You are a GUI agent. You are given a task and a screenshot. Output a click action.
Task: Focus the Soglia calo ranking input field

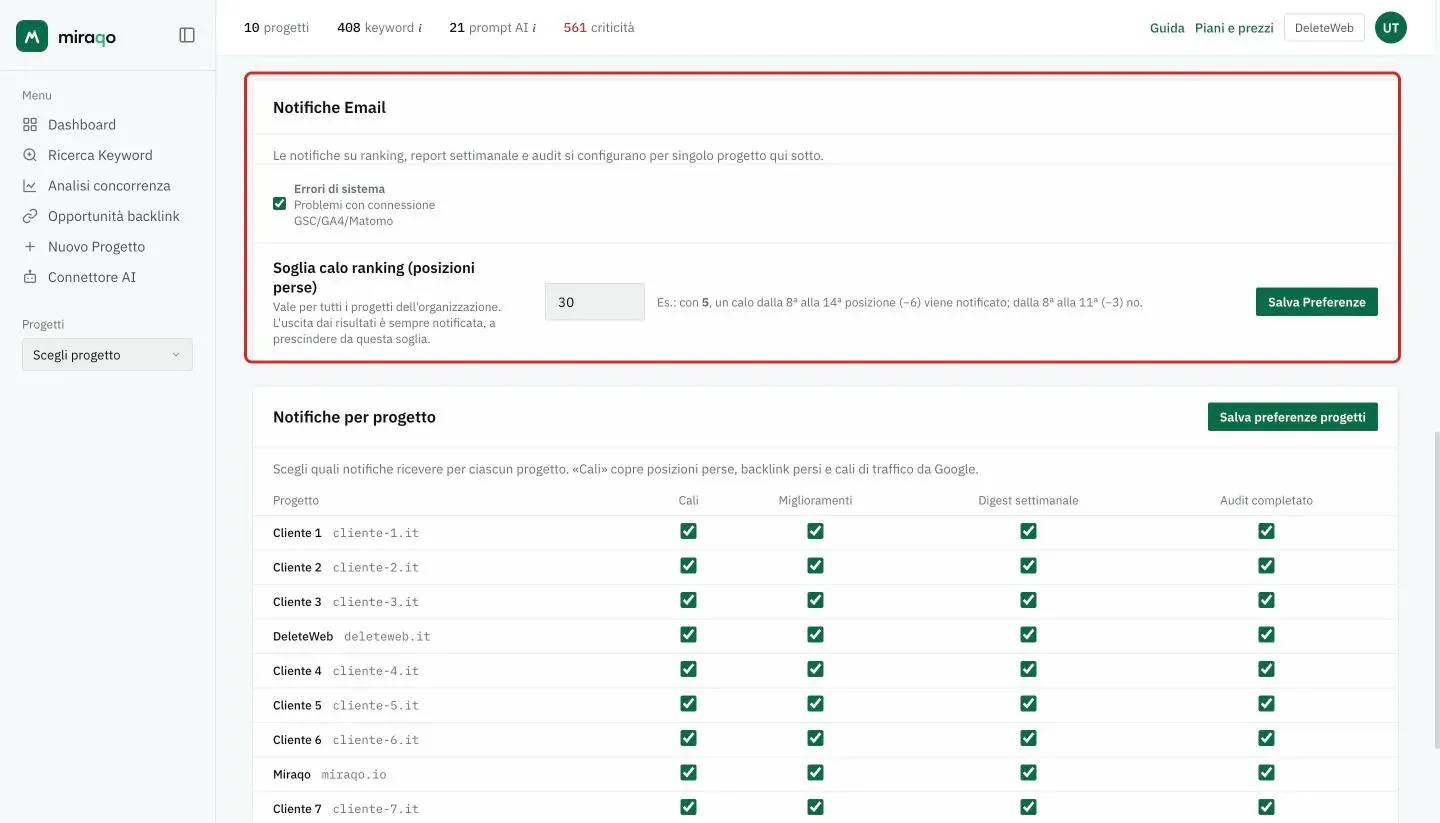pos(594,302)
